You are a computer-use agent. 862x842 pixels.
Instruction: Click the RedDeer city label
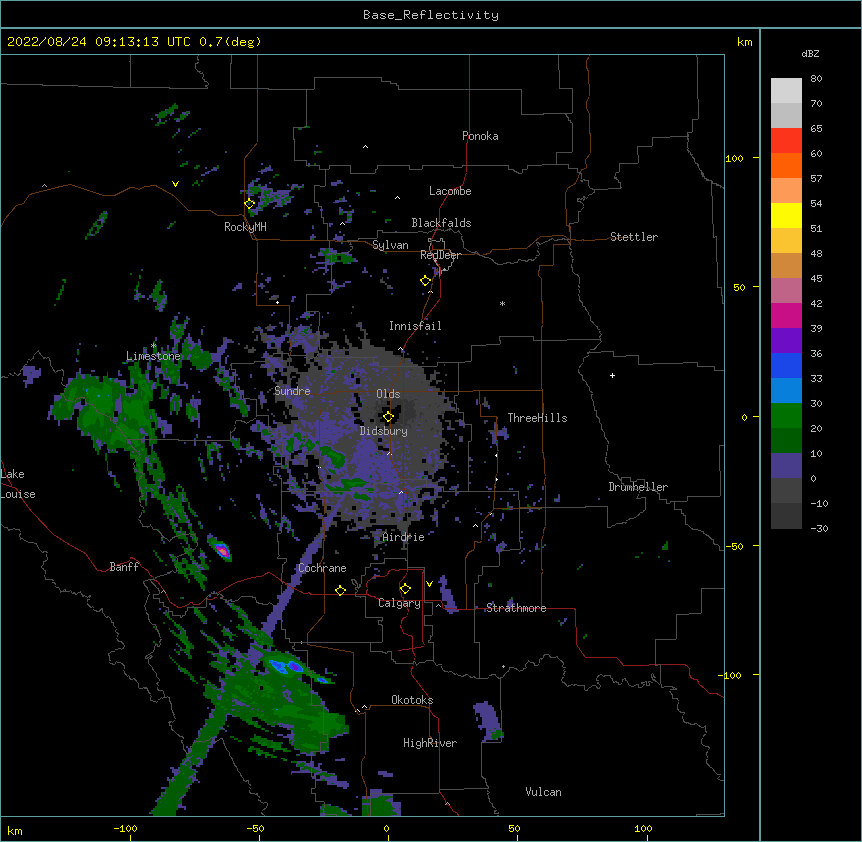(440, 255)
